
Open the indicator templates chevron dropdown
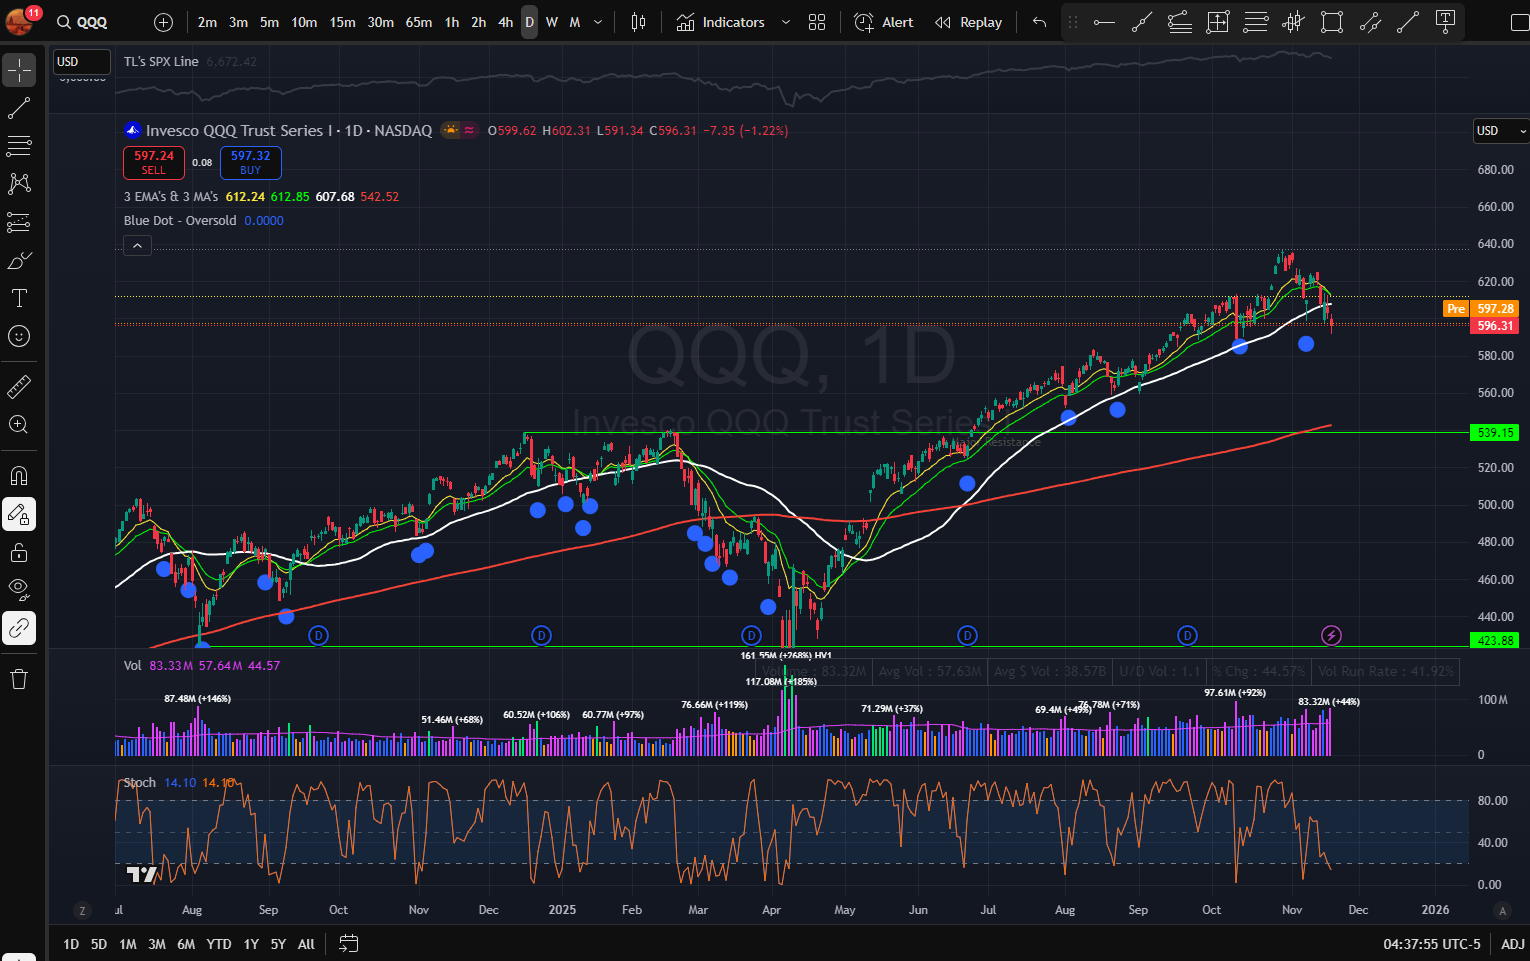tap(786, 22)
